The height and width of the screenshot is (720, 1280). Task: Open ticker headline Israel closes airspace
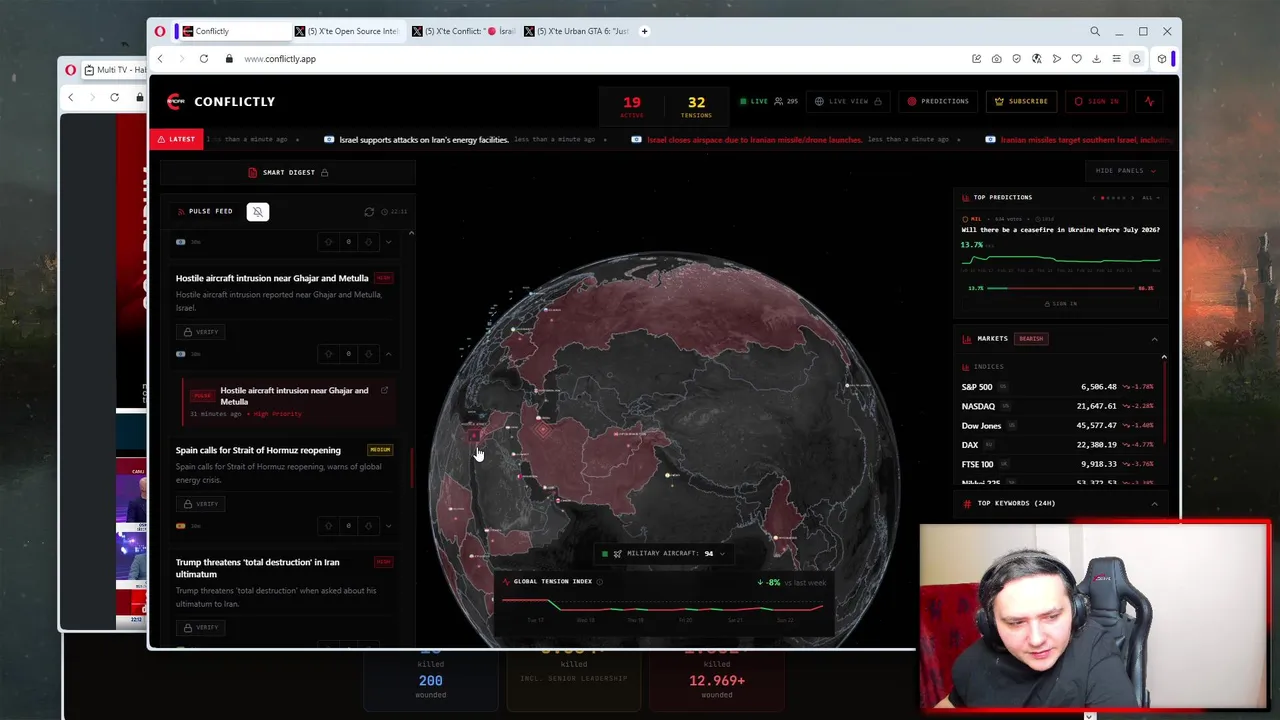(754, 140)
